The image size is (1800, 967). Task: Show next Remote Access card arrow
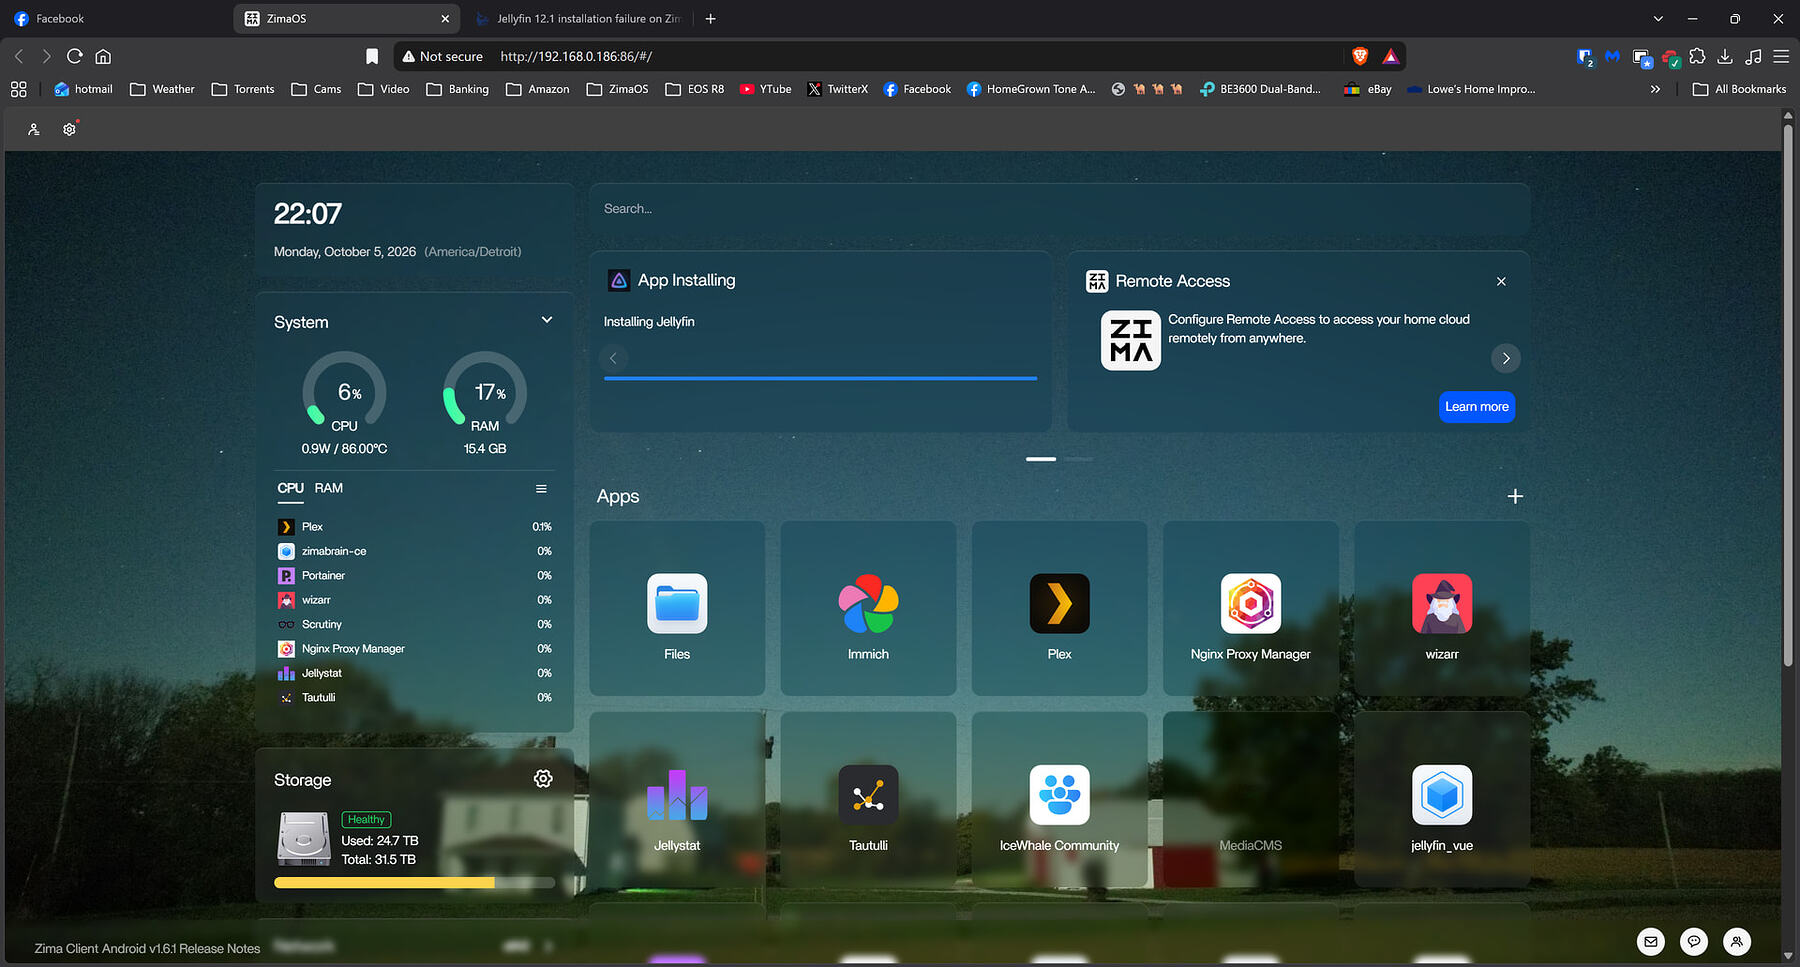click(x=1506, y=358)
